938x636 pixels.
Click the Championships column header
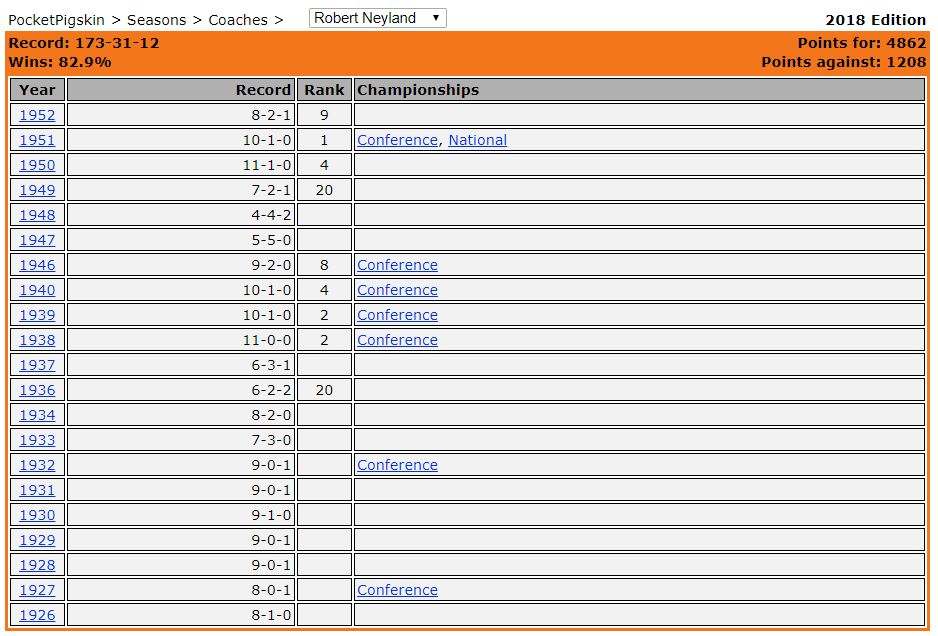point(418,90)
